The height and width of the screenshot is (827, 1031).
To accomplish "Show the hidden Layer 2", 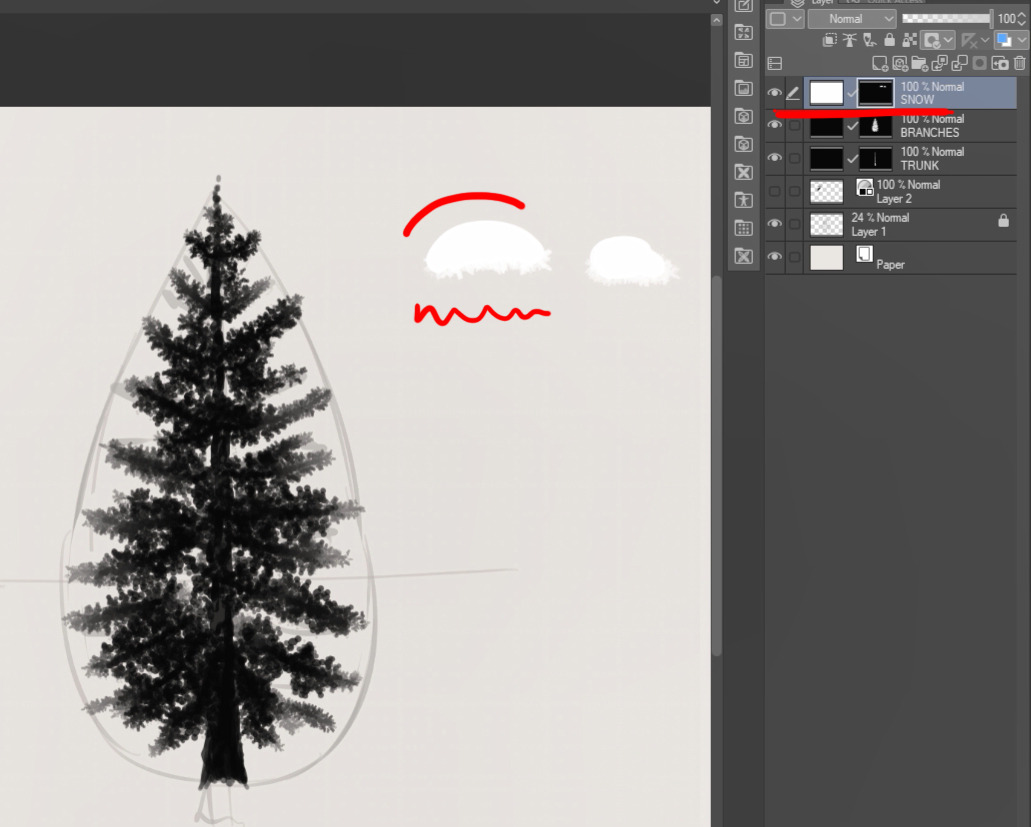I will (775, 191).
